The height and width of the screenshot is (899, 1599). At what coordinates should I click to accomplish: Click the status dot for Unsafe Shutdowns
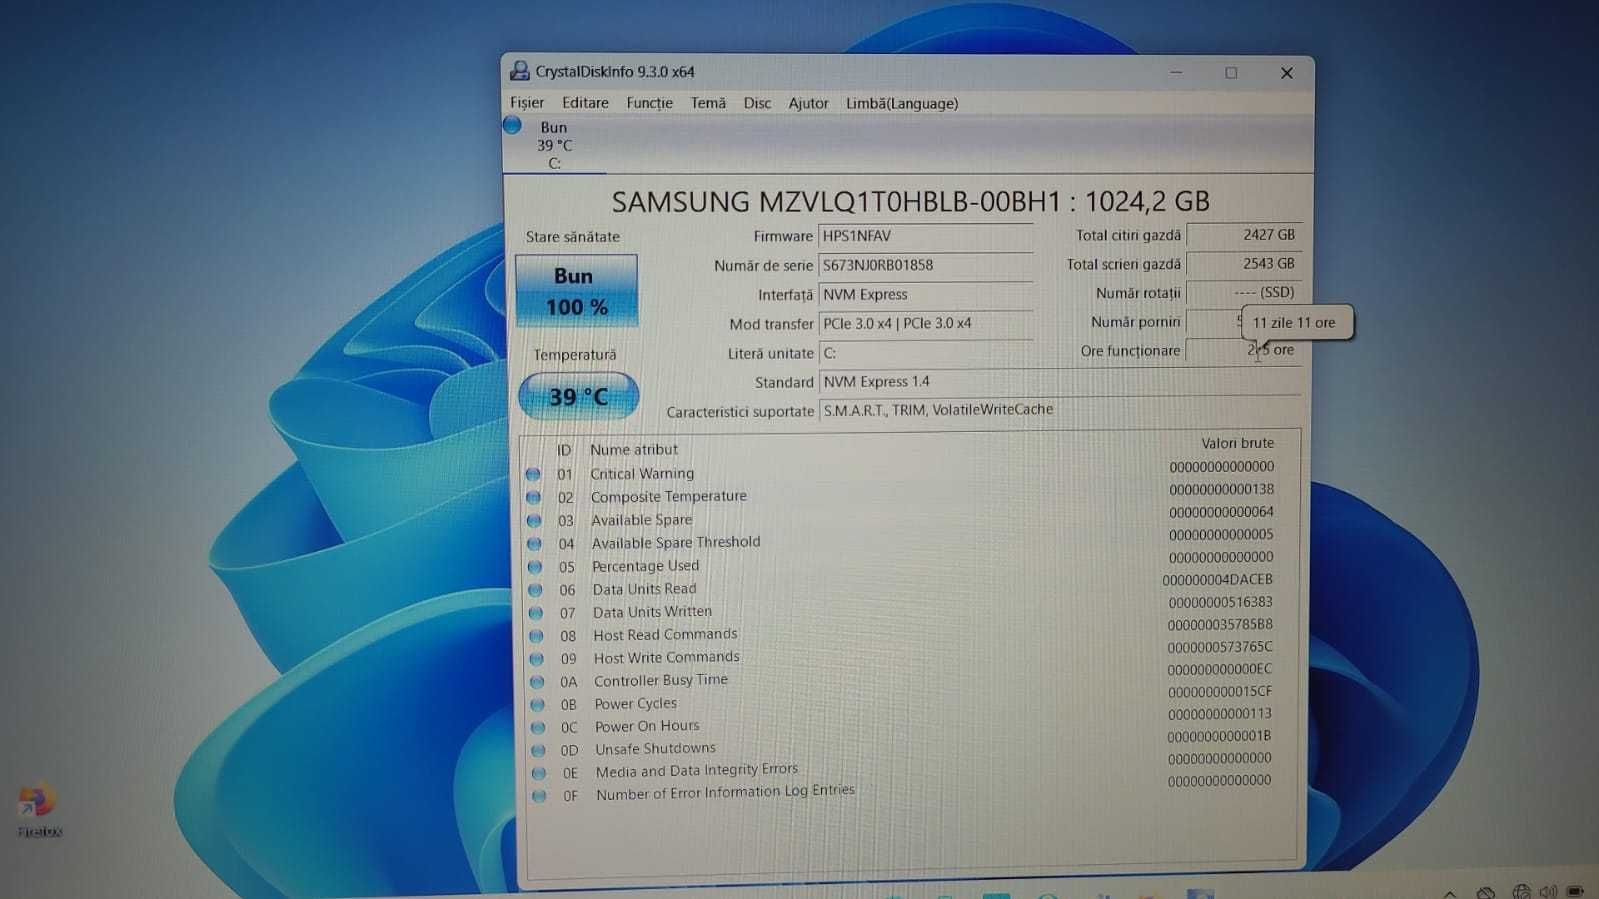tap(538, 750)
